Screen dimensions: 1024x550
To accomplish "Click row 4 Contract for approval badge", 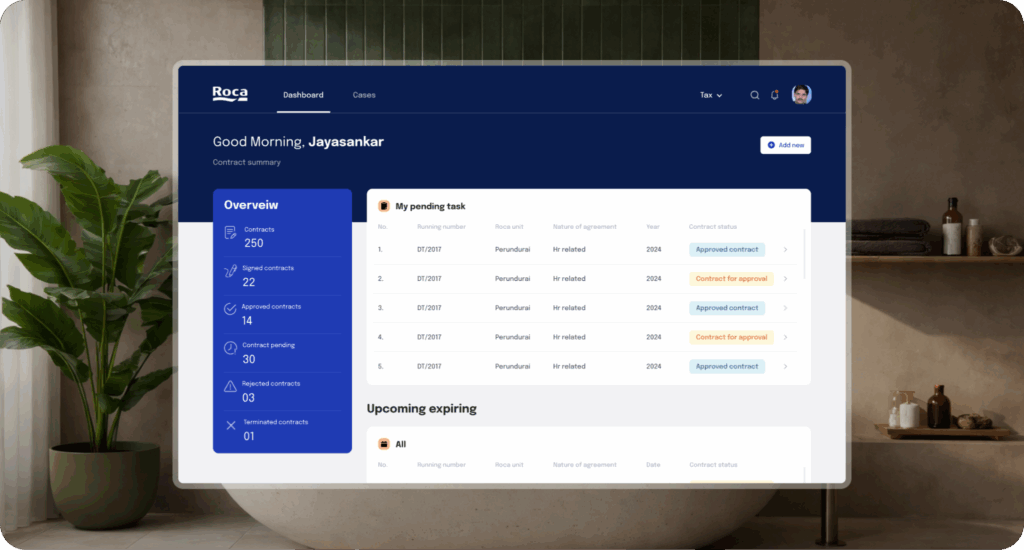I will 731,337.
